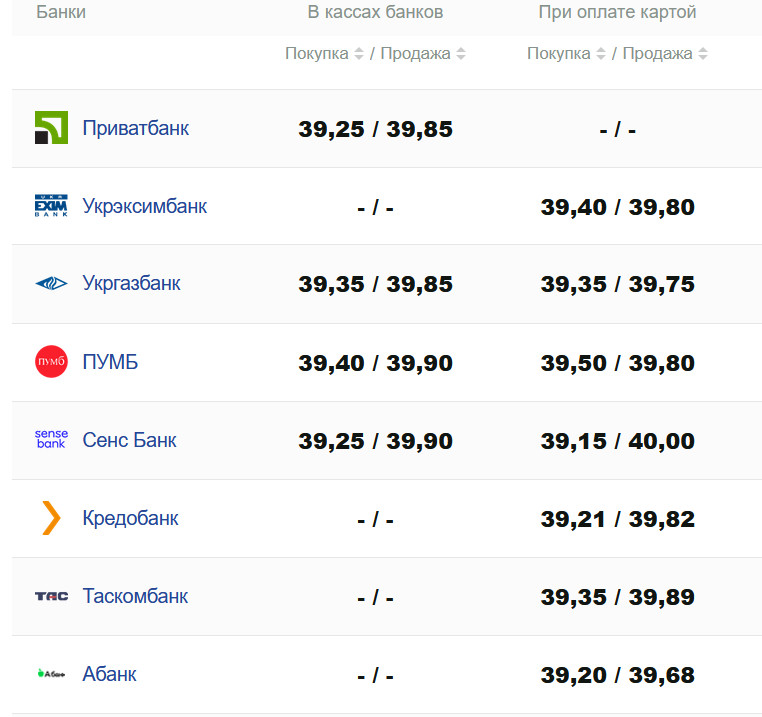Click the Приватбанк green logo icon

tap(51, 128)
